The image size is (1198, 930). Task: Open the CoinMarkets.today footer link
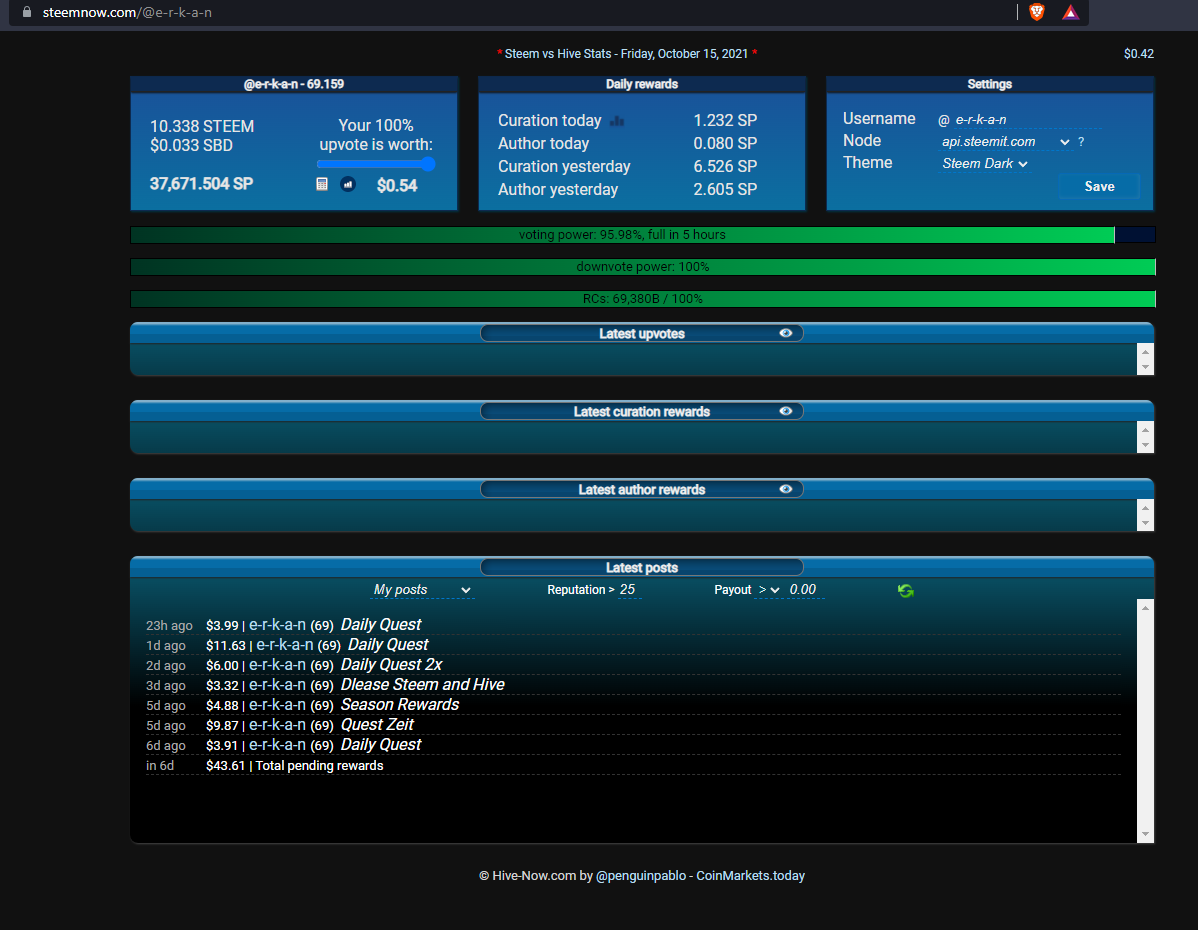(750, 876)
